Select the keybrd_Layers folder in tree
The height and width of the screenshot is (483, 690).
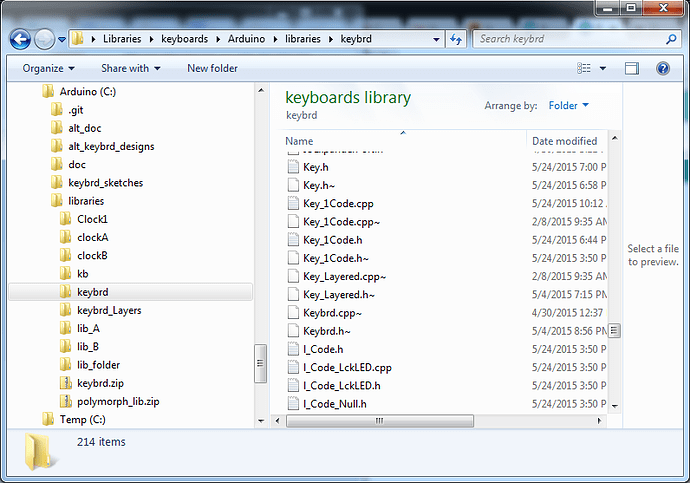point(109,310)
